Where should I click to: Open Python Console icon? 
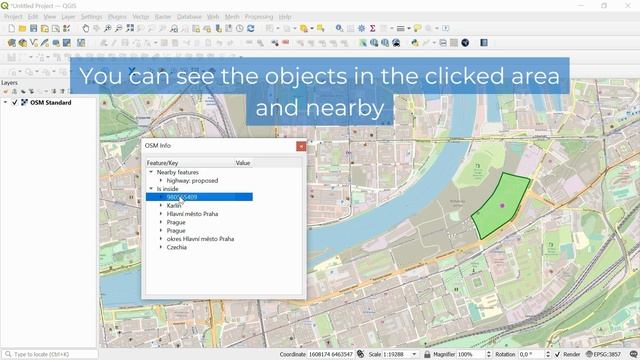415,43
